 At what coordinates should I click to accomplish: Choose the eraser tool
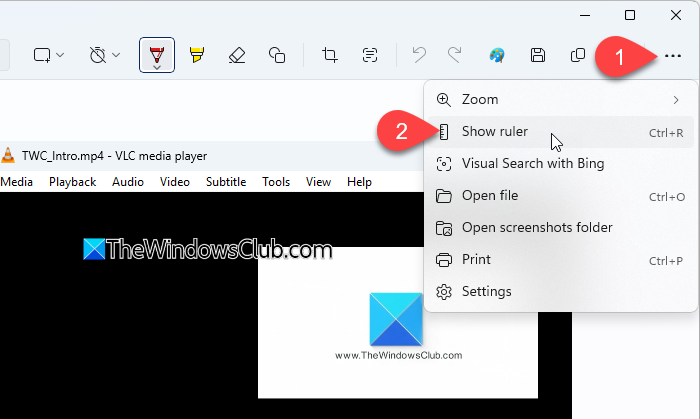click(237, 55)
